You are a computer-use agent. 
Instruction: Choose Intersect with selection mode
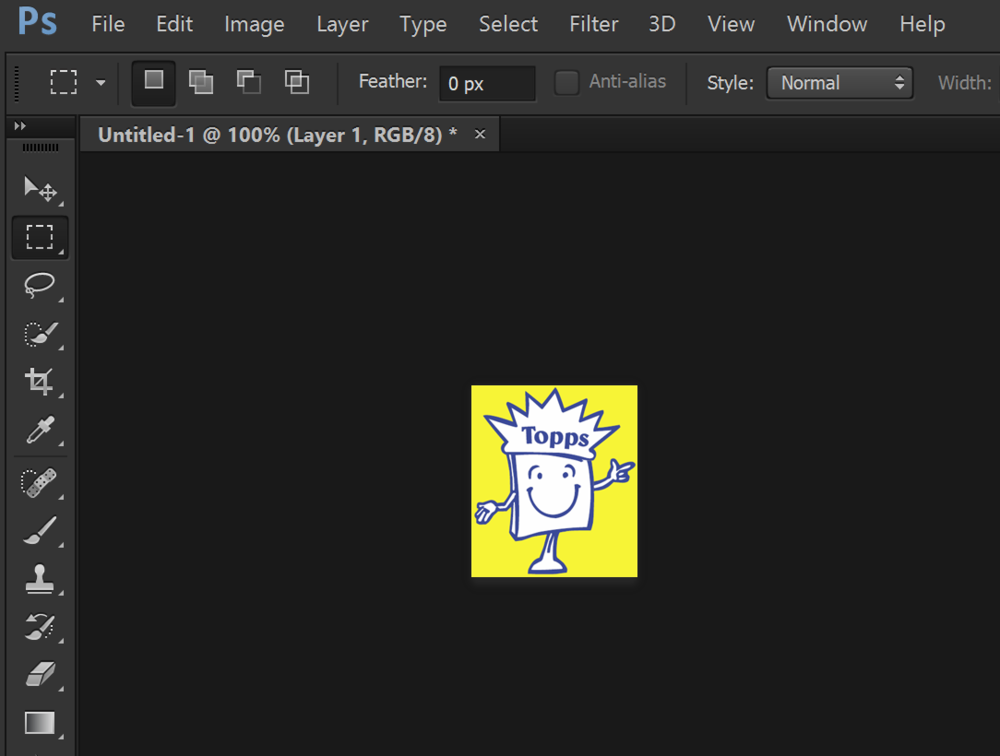(297, 82)
